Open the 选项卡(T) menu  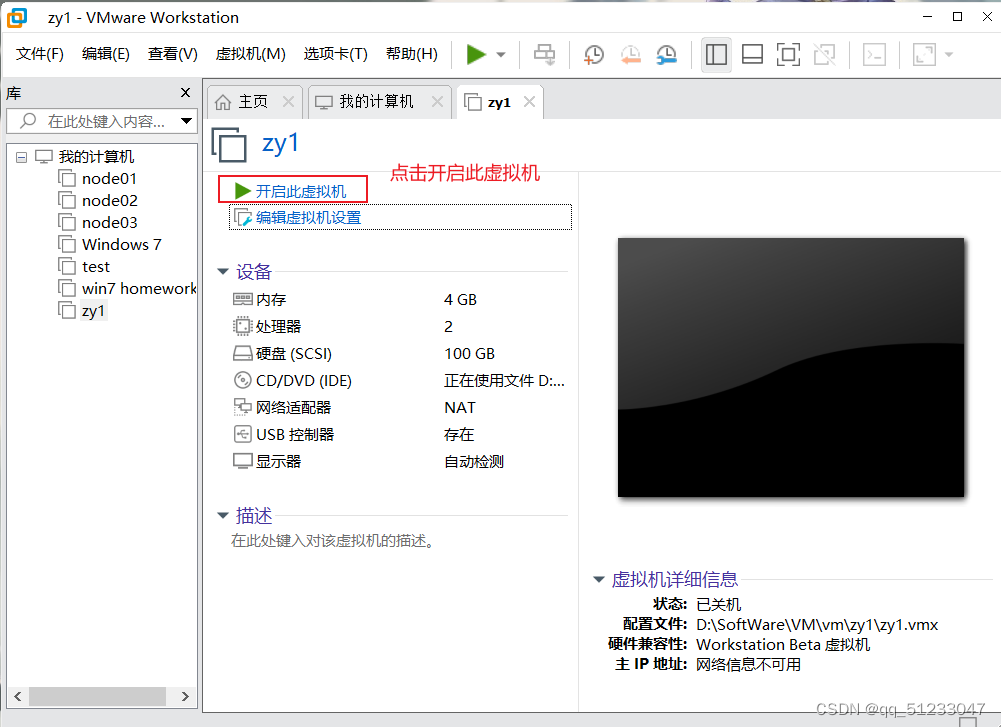tap(336, 54)
